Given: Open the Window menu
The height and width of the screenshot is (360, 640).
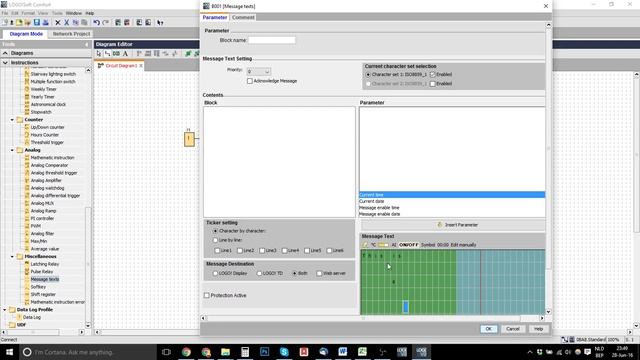Looking at the screenshot, I should 73,13.
